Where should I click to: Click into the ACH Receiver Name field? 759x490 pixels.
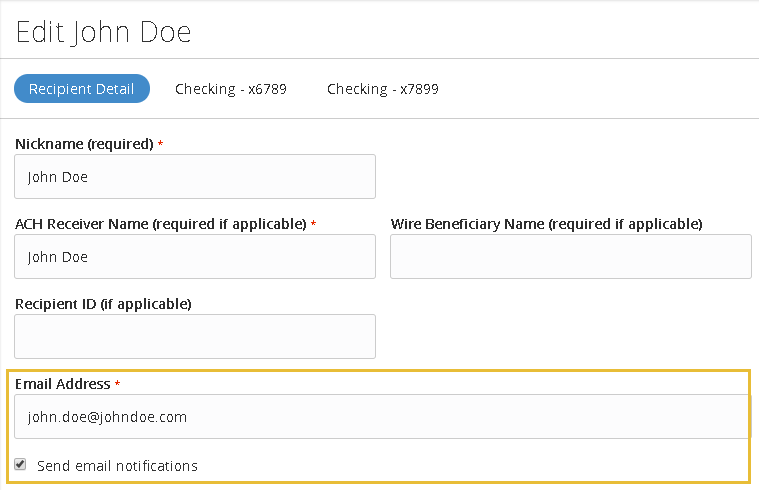coord(195,257)
